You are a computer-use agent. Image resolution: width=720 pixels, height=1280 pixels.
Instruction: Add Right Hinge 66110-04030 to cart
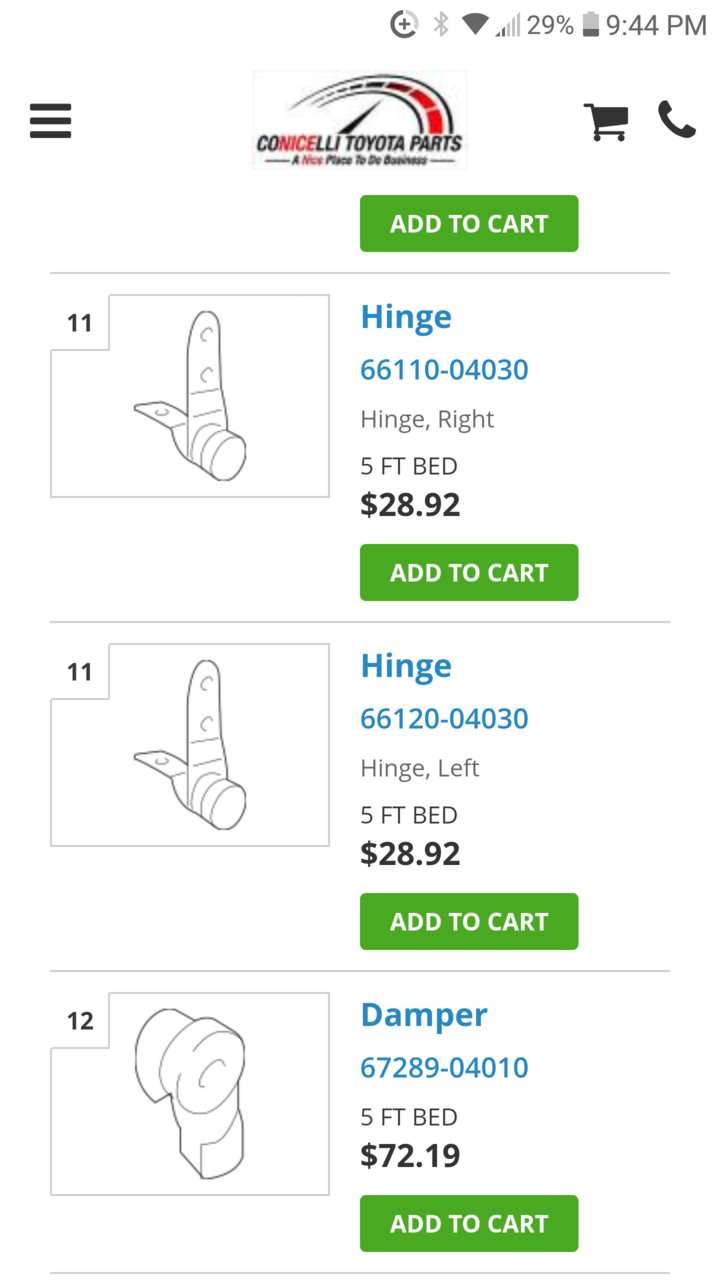[x=469, y=572]
